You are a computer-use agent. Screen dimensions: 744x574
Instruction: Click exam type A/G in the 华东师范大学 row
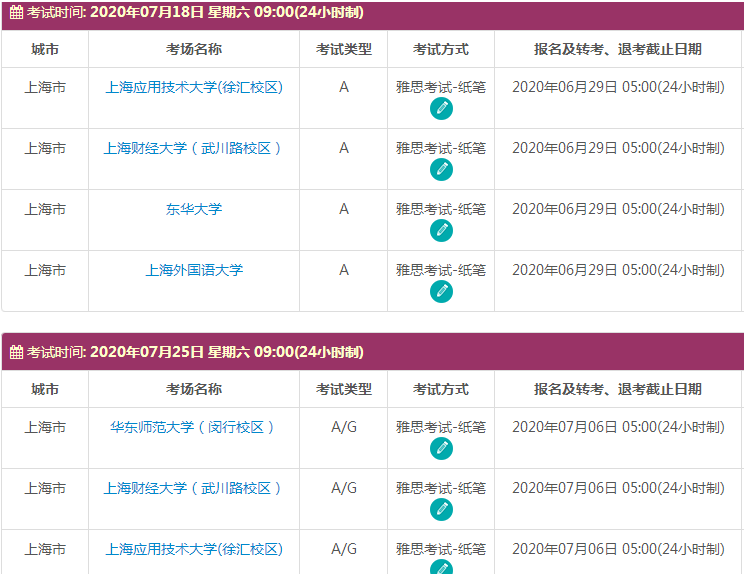tap(344, 427)
